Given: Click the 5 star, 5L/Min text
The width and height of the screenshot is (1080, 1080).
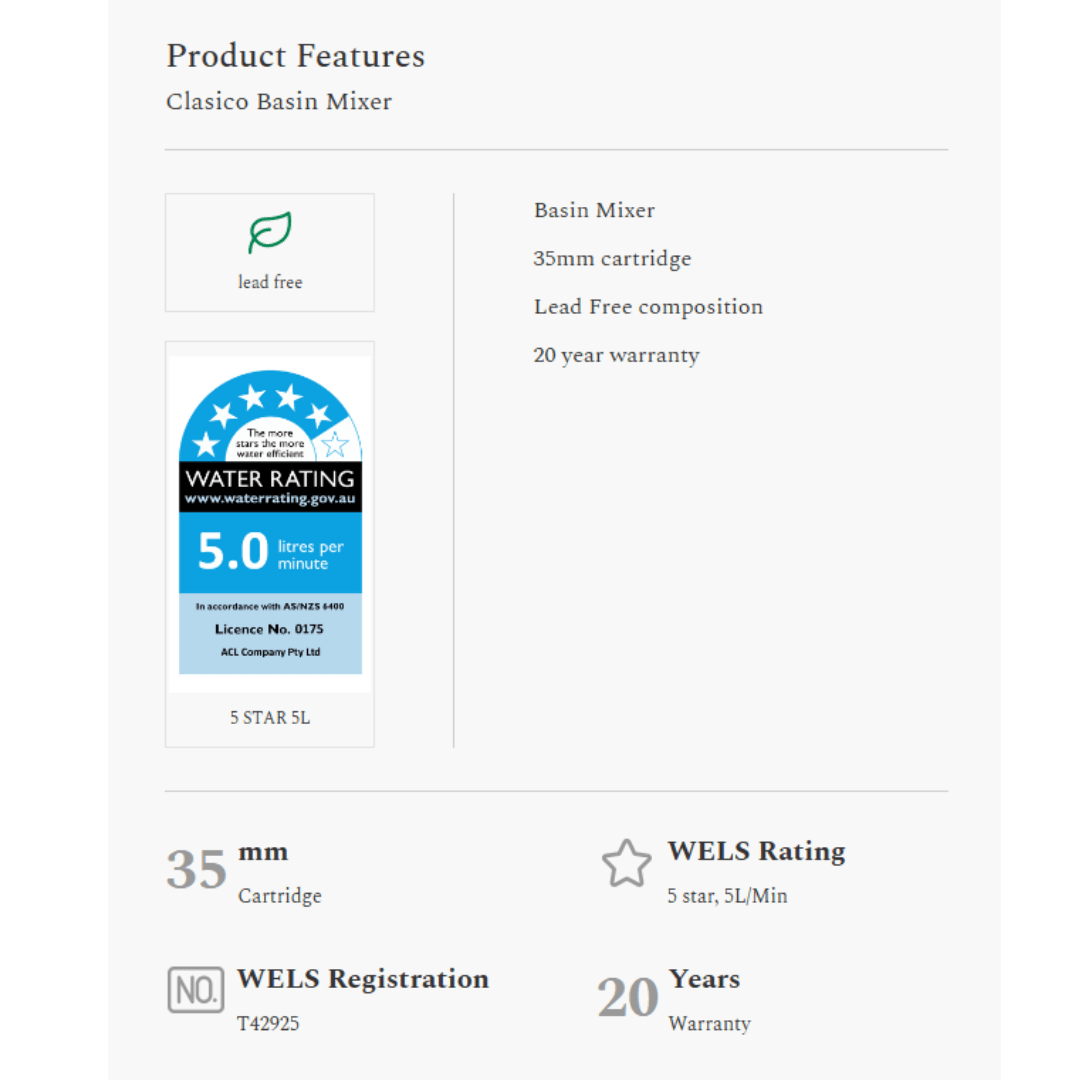Looking at the screenshot, I should (727, 896).
